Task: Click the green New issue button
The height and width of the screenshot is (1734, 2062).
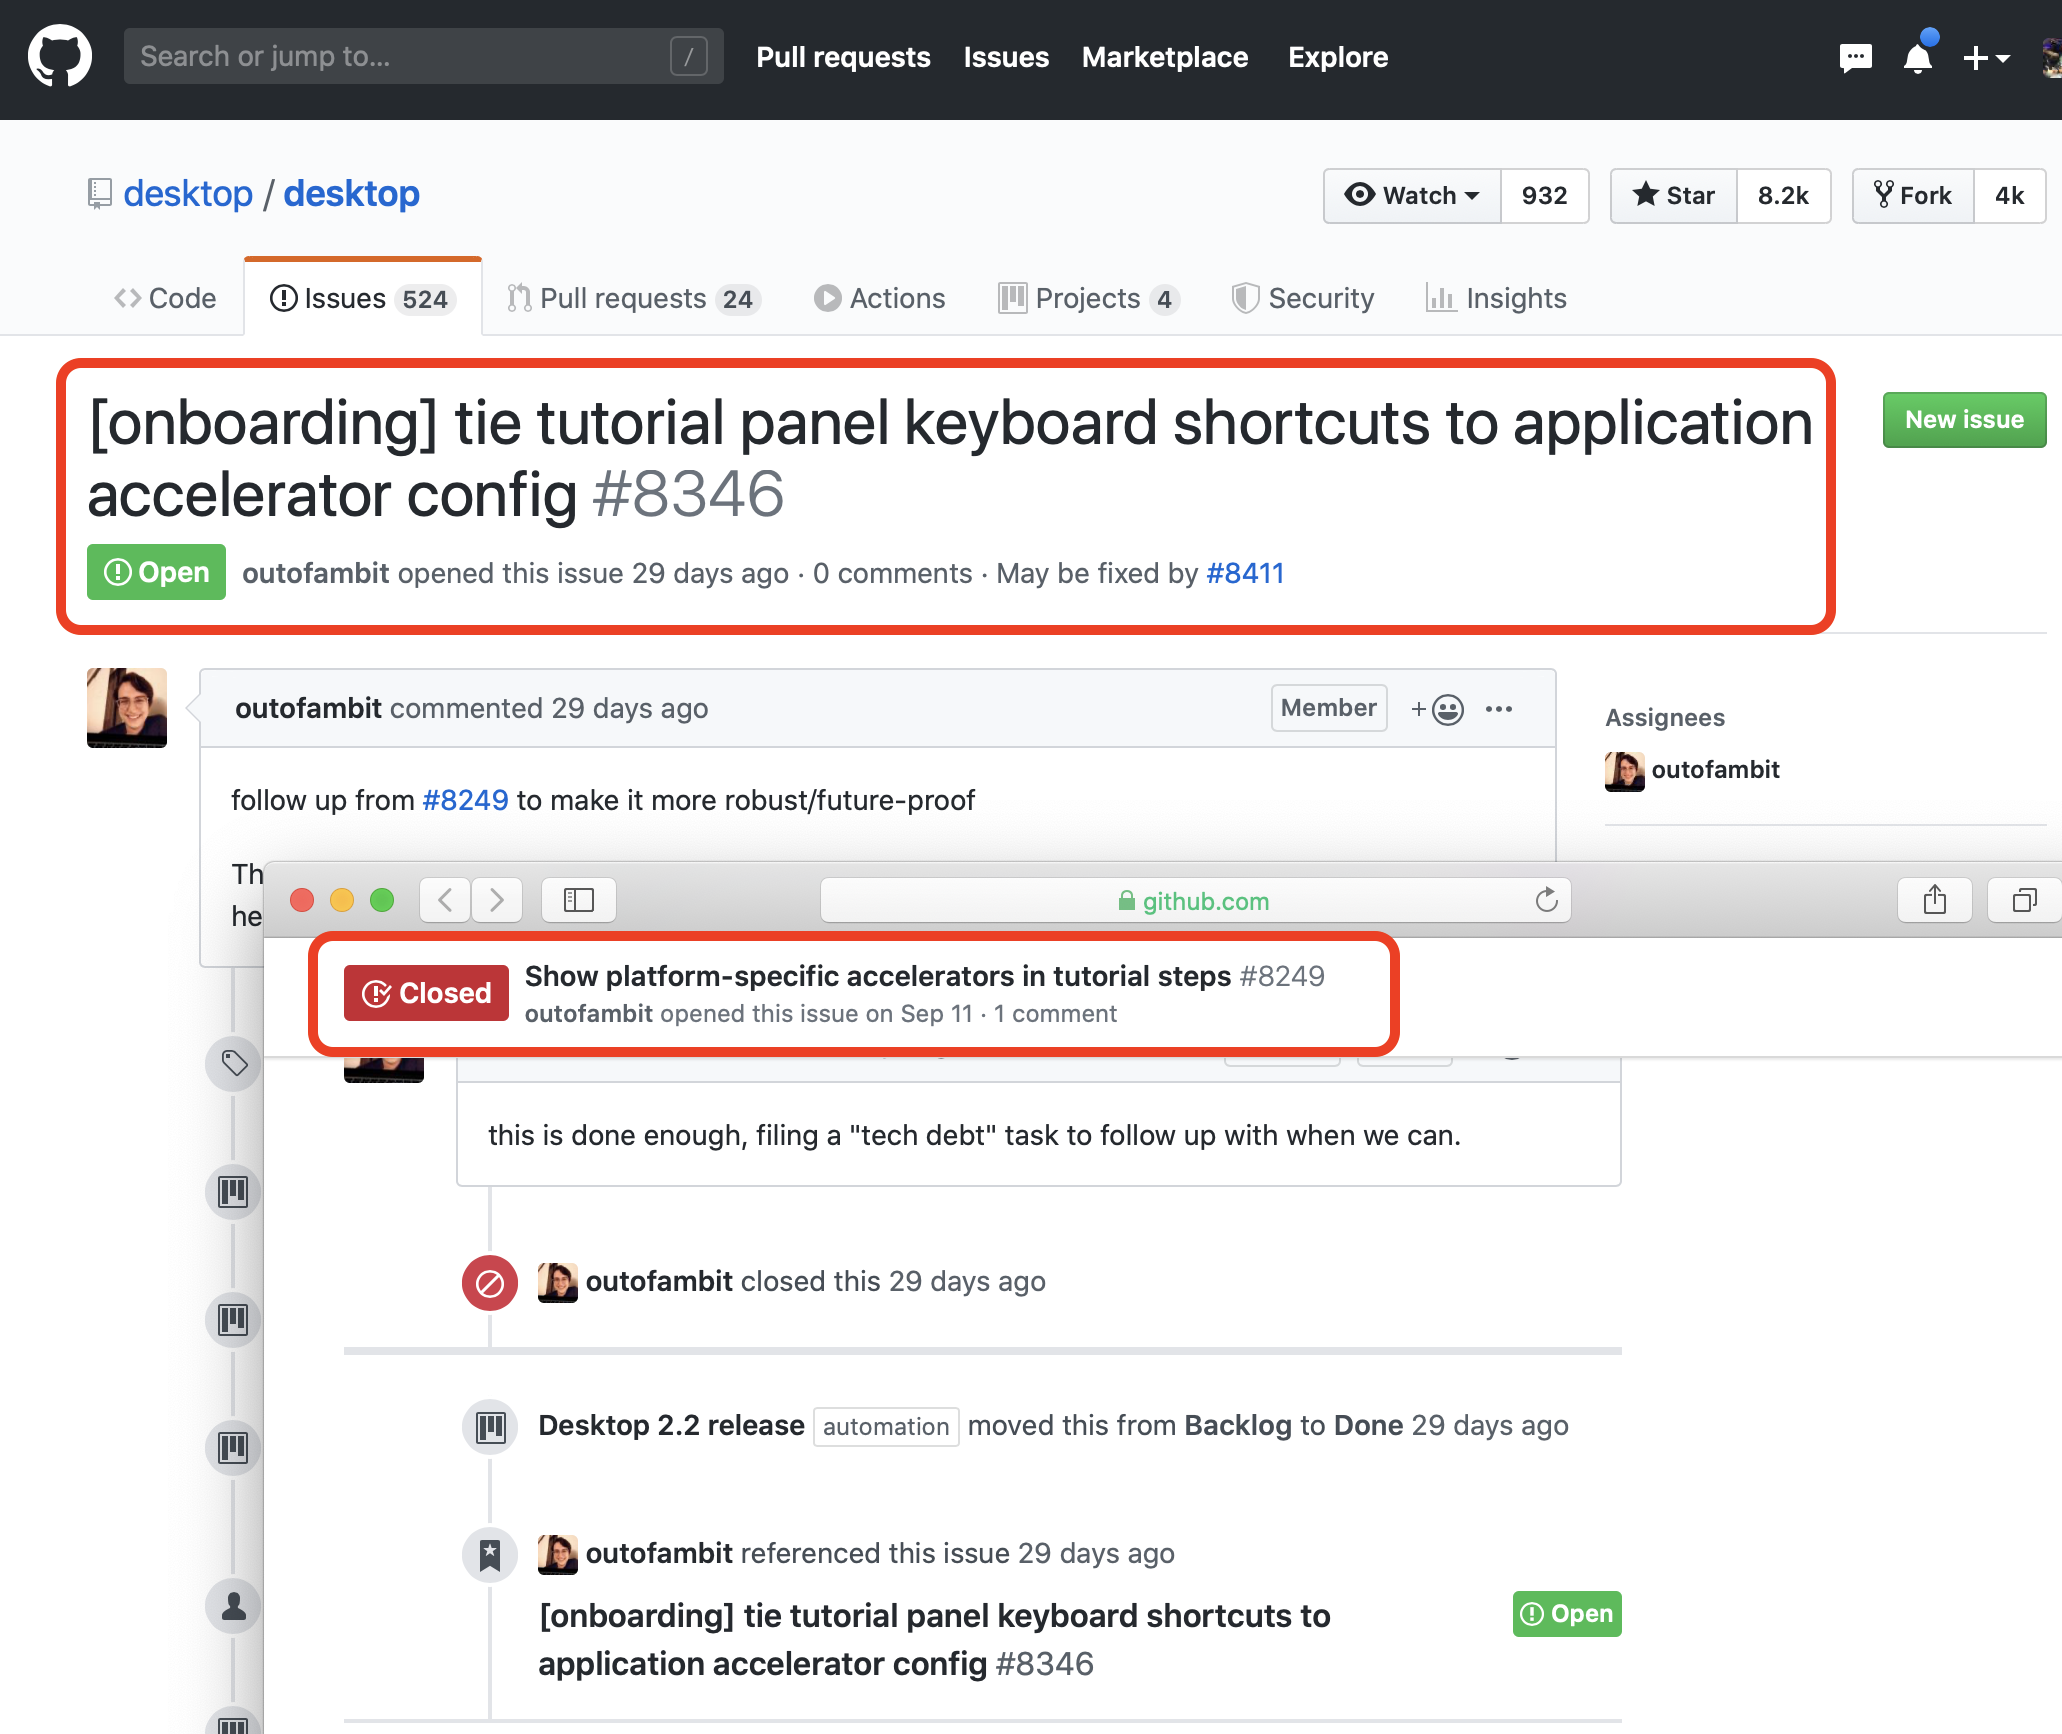Action: (x=1964, y=420)
